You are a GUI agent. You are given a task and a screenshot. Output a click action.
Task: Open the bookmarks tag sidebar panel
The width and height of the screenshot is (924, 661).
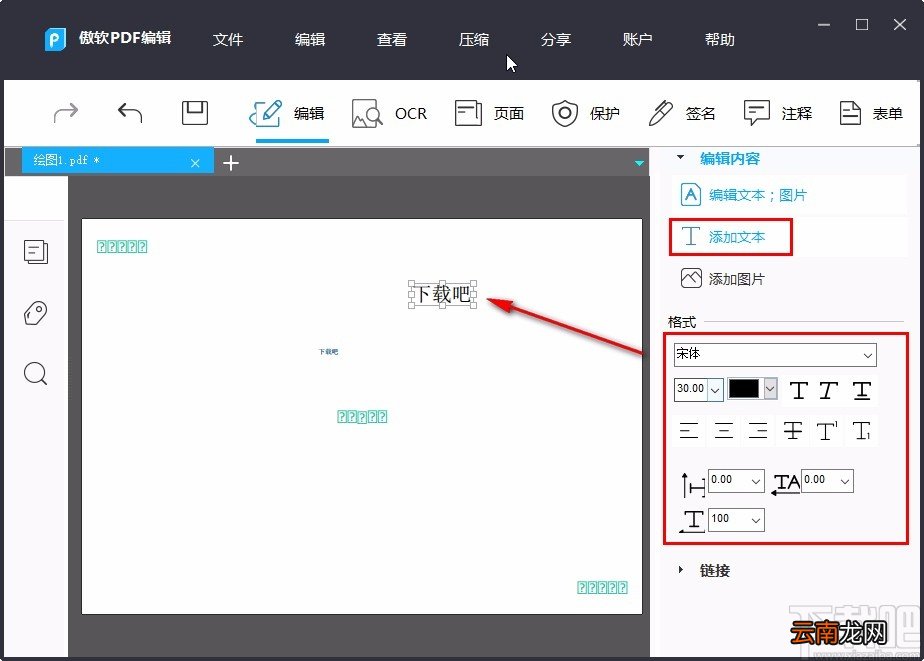pos(35,313)
